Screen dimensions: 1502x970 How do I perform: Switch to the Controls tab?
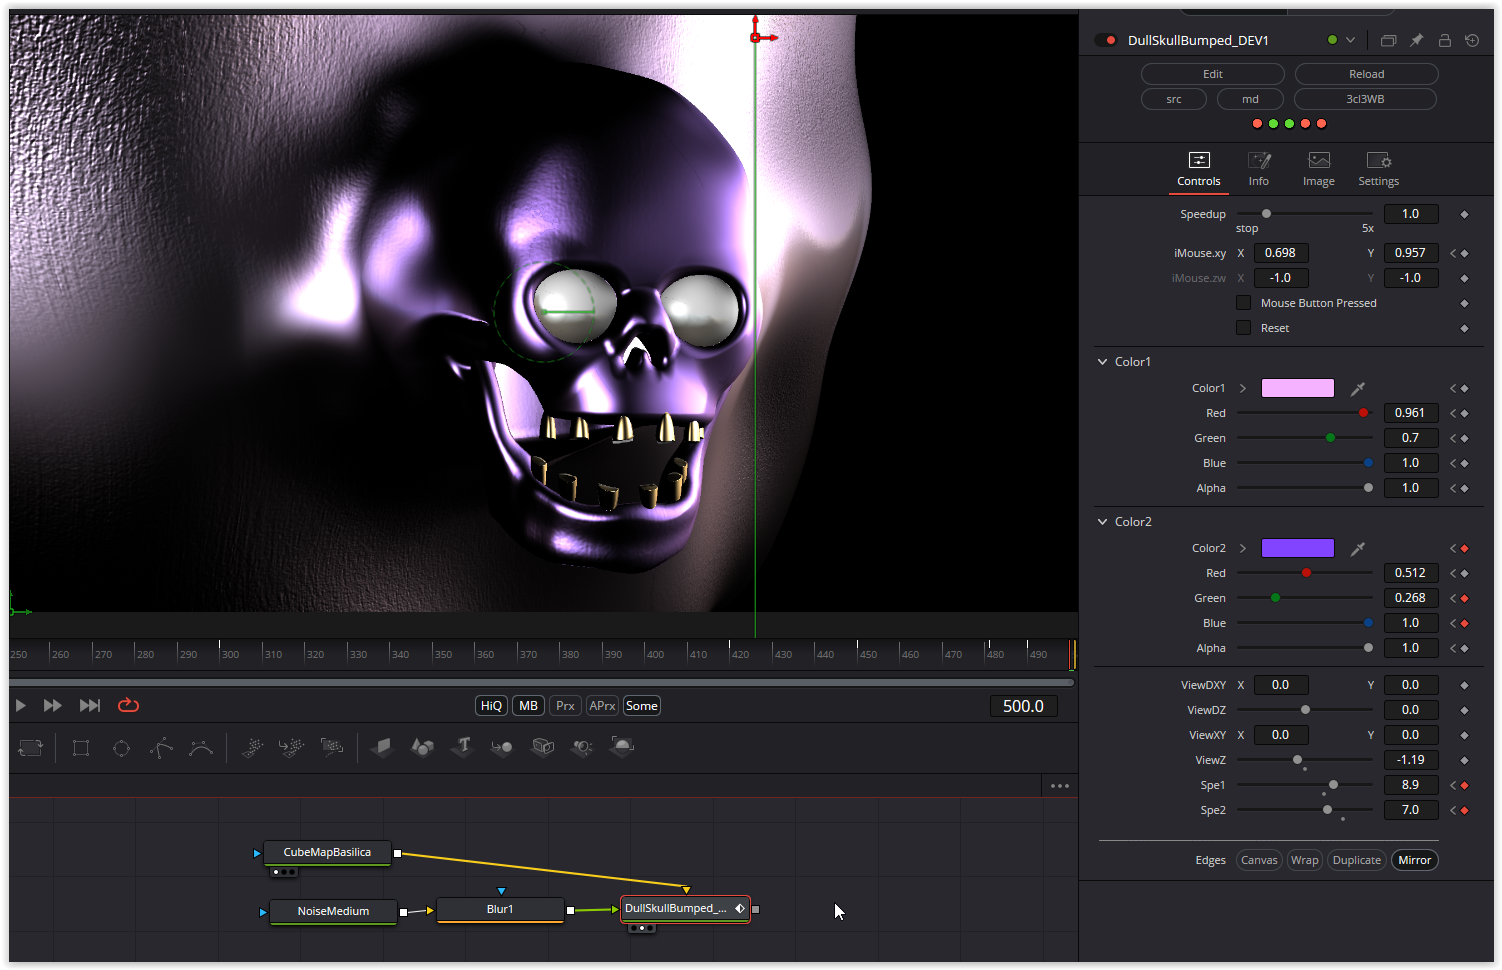pos(1199,169)
